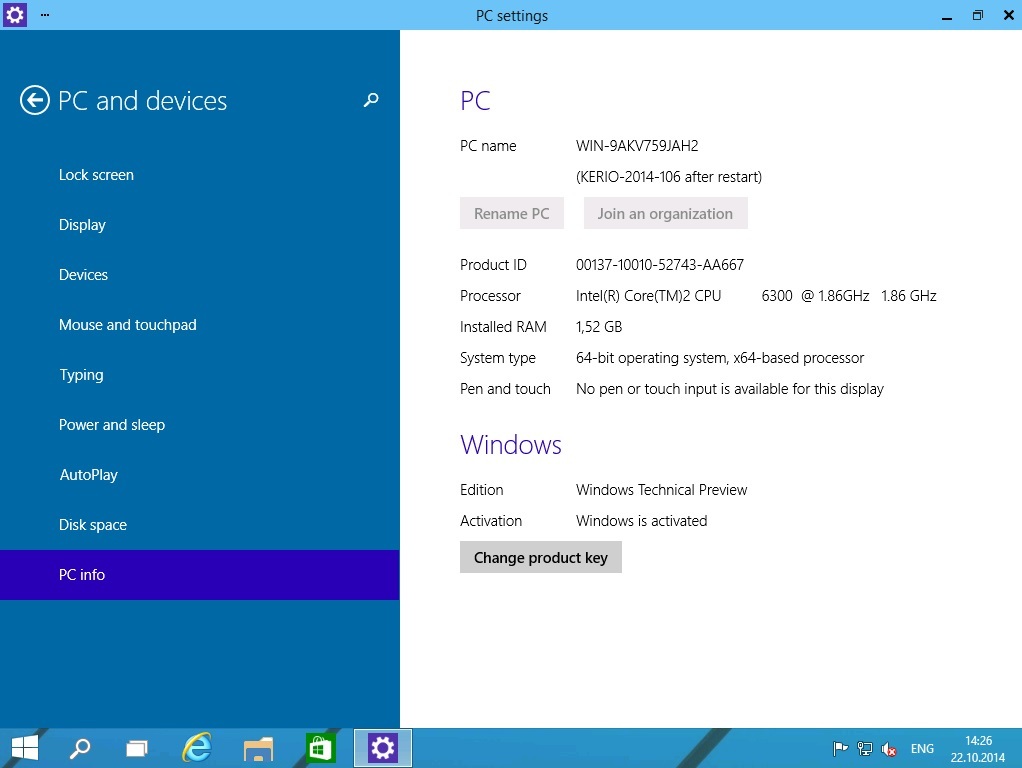1022x768 pixels.
Task: Open the Action Center flag icon
Action: 840,749
